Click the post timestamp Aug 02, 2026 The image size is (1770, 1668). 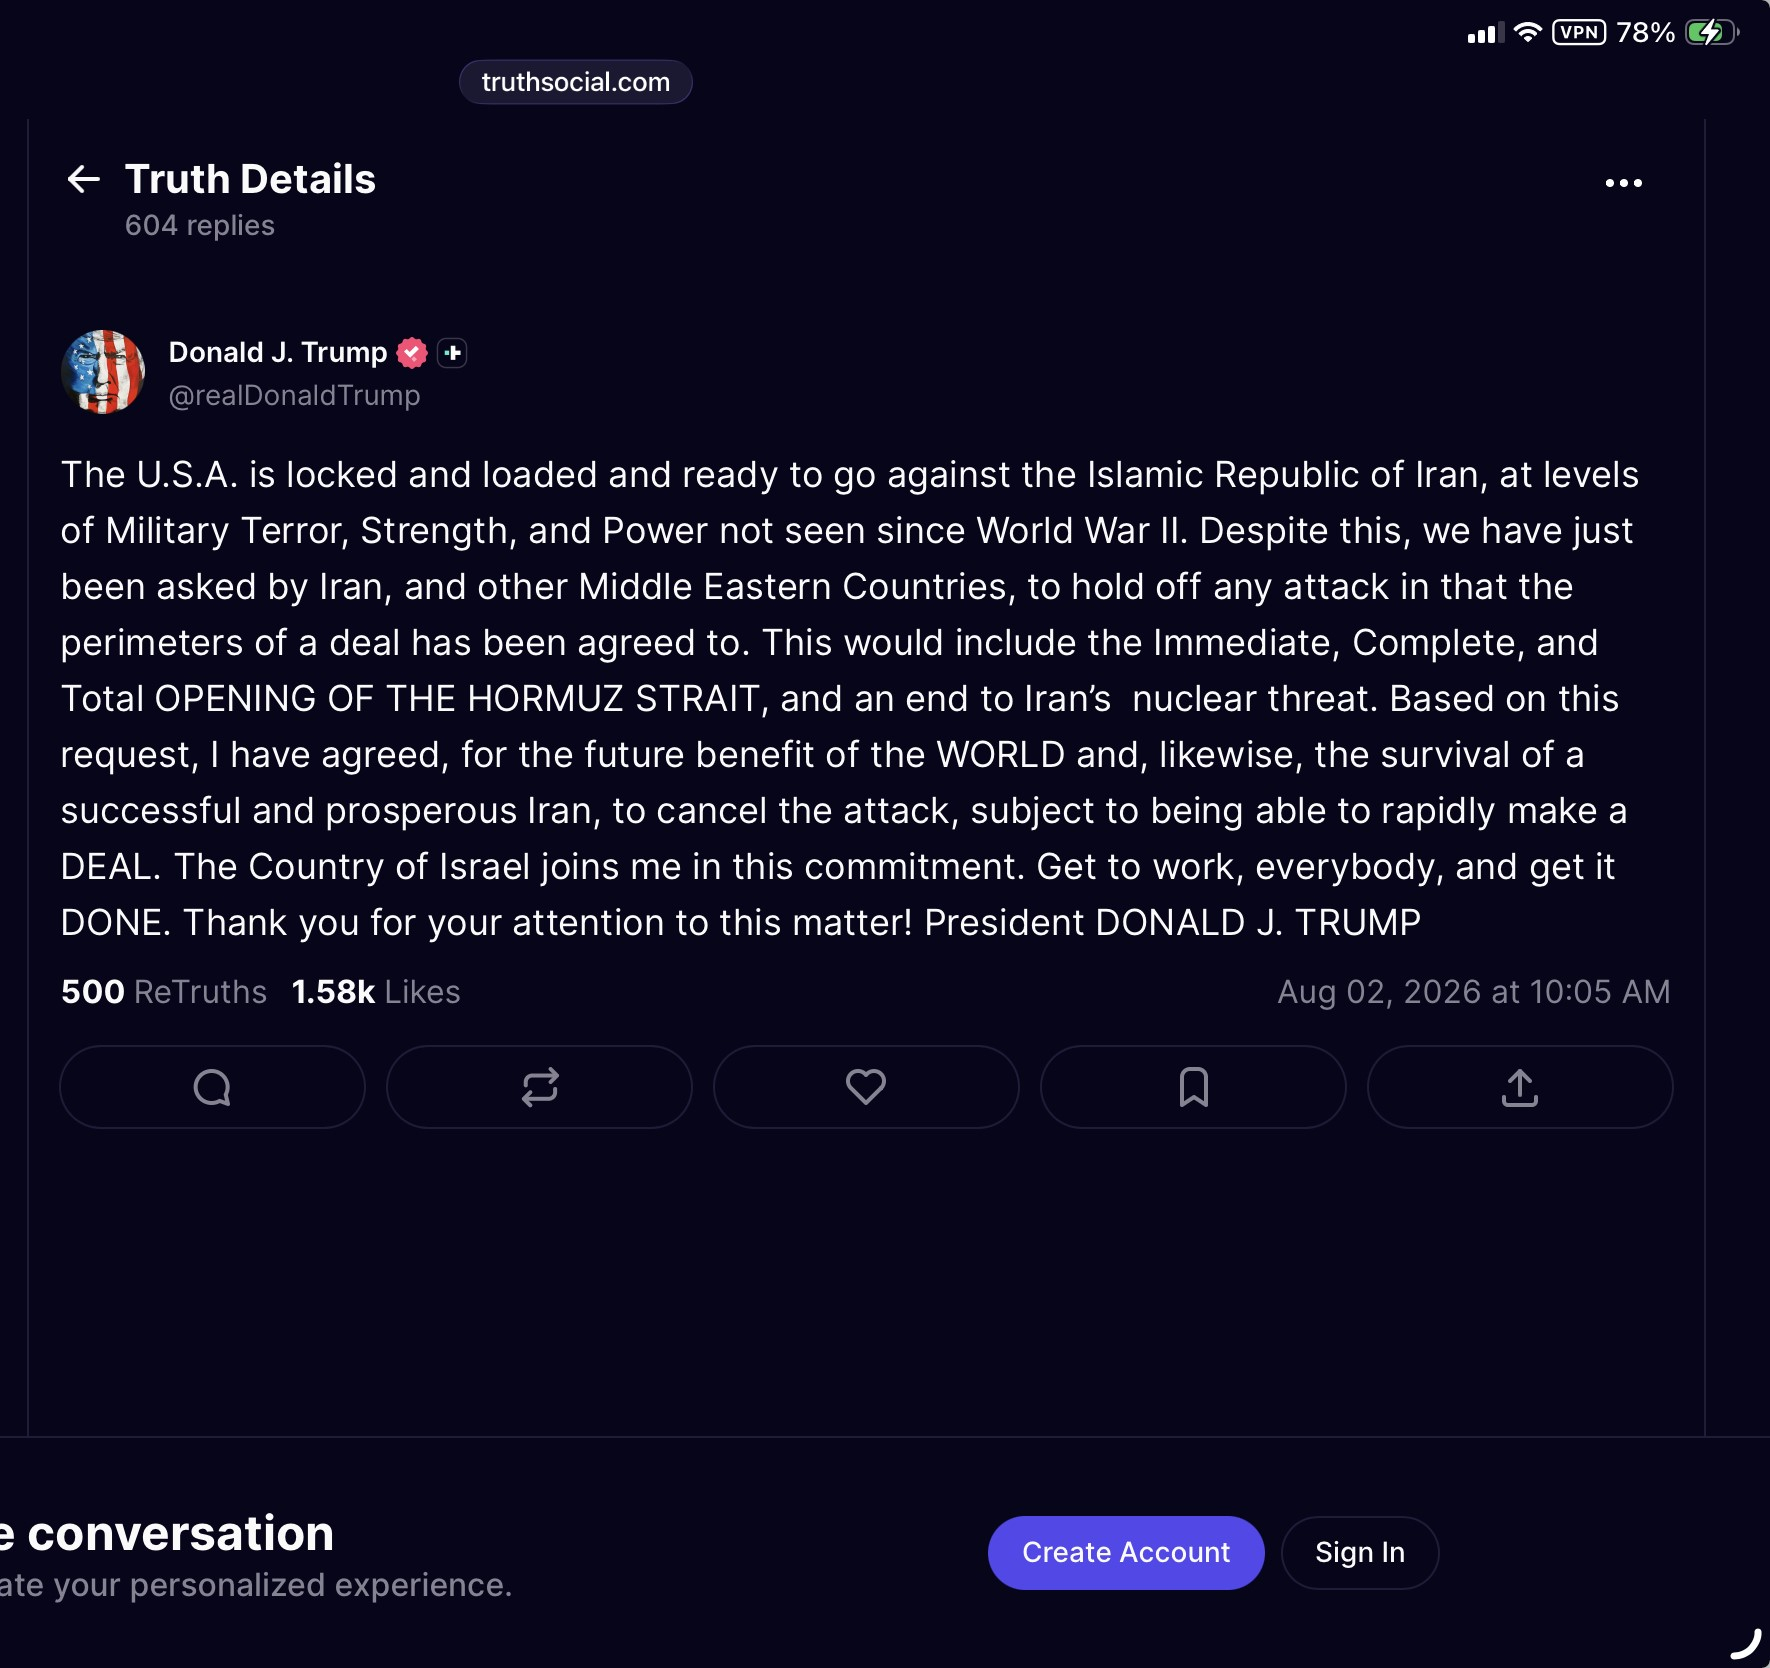pyautogui.click(x=1474, y=992)
